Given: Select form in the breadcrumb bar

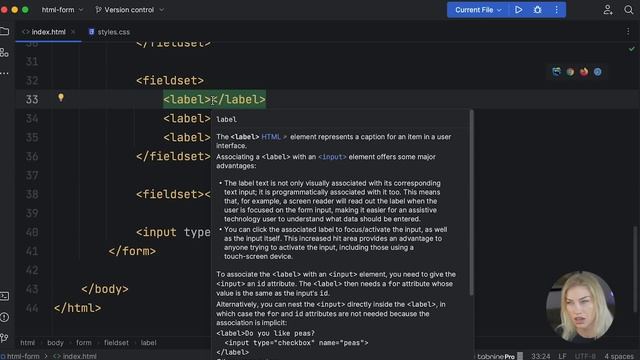Looking at the screenshot, I should coord(84,343).
